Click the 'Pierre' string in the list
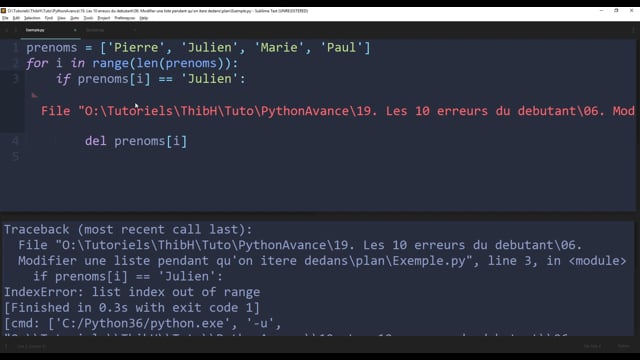 [x=136, y=48]
